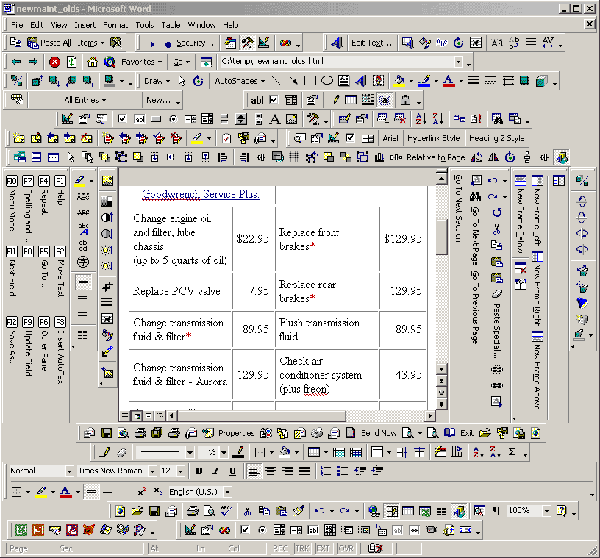Apply Superscript formatting
600x558 pixels.
(x=142, y=491)
